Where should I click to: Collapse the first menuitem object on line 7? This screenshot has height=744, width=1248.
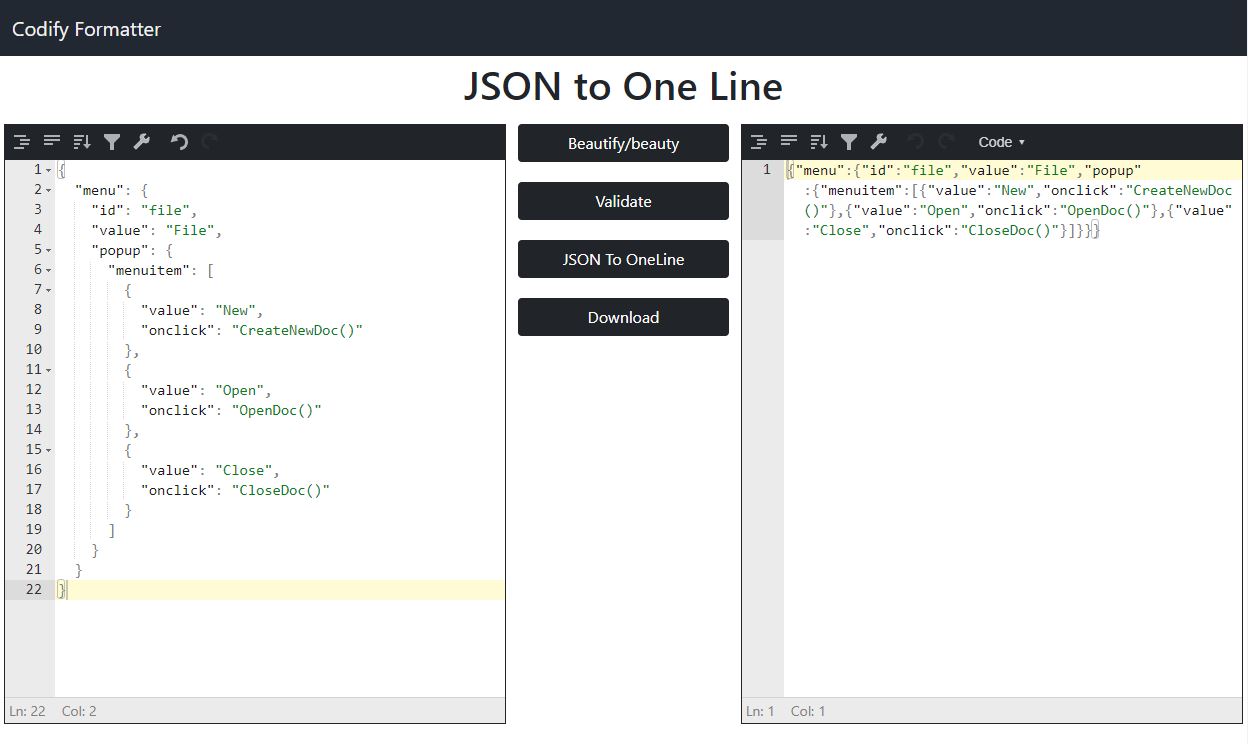pyautogui.click(x=48, y=289)
